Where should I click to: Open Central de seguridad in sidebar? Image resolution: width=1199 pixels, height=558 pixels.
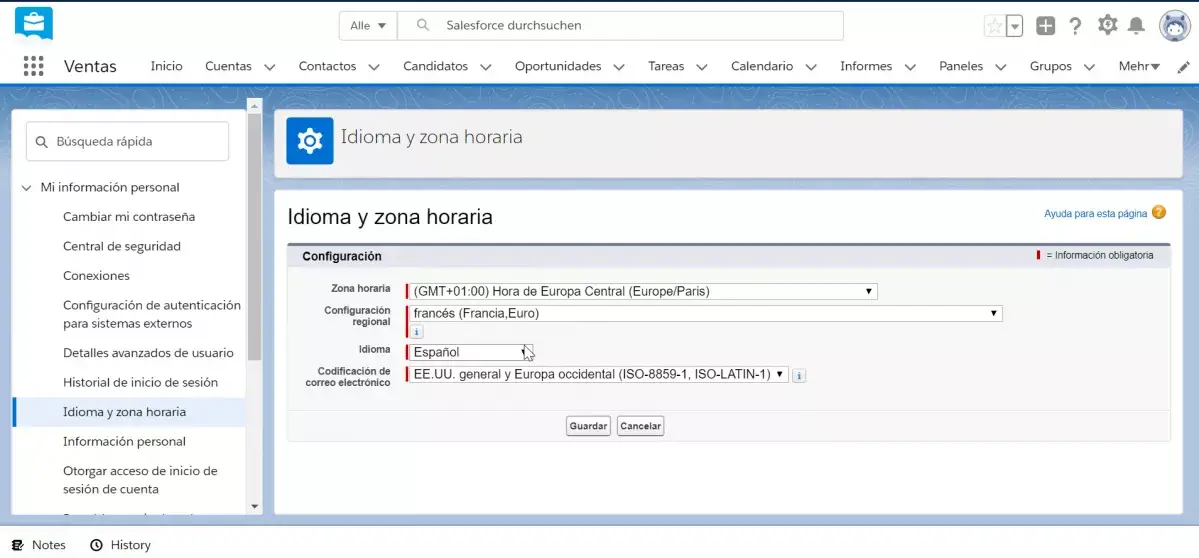coord(122,247)
